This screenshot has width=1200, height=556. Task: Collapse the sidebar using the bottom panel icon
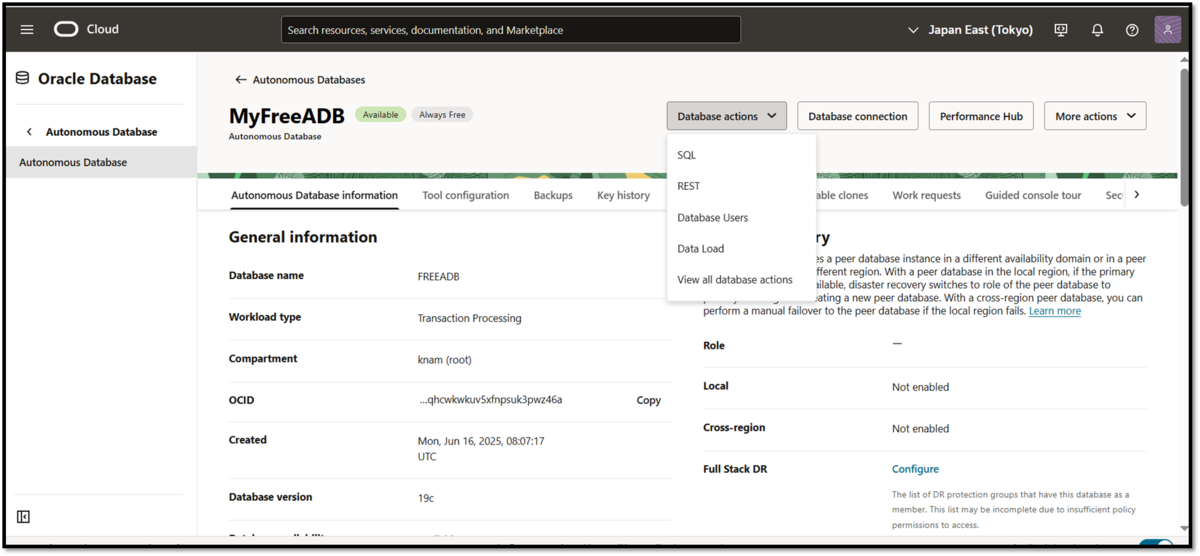[23, 516]
